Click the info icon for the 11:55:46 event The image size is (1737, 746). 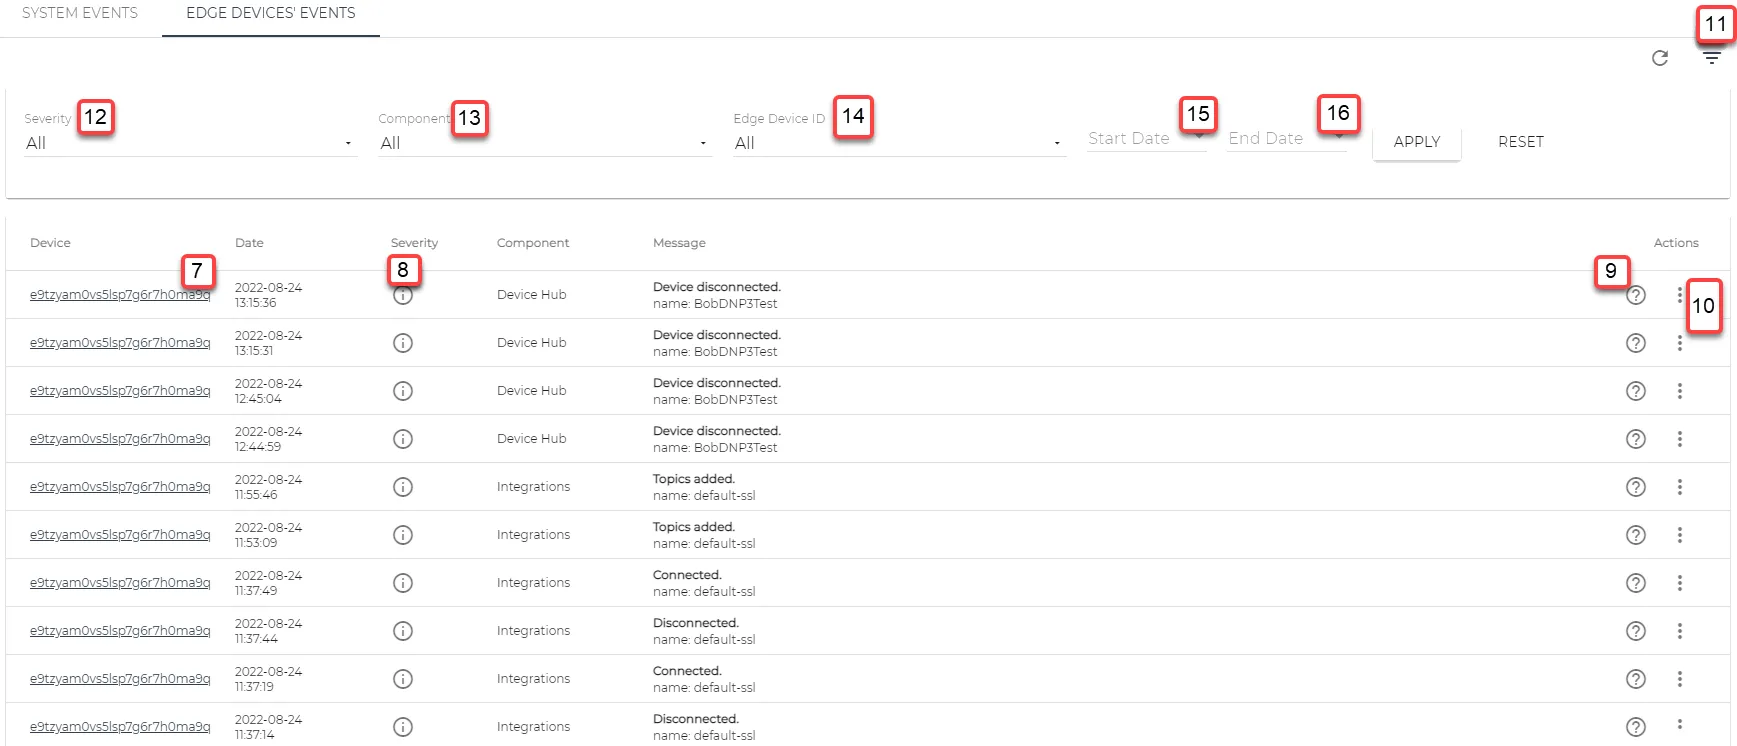(x=403, y=487)
